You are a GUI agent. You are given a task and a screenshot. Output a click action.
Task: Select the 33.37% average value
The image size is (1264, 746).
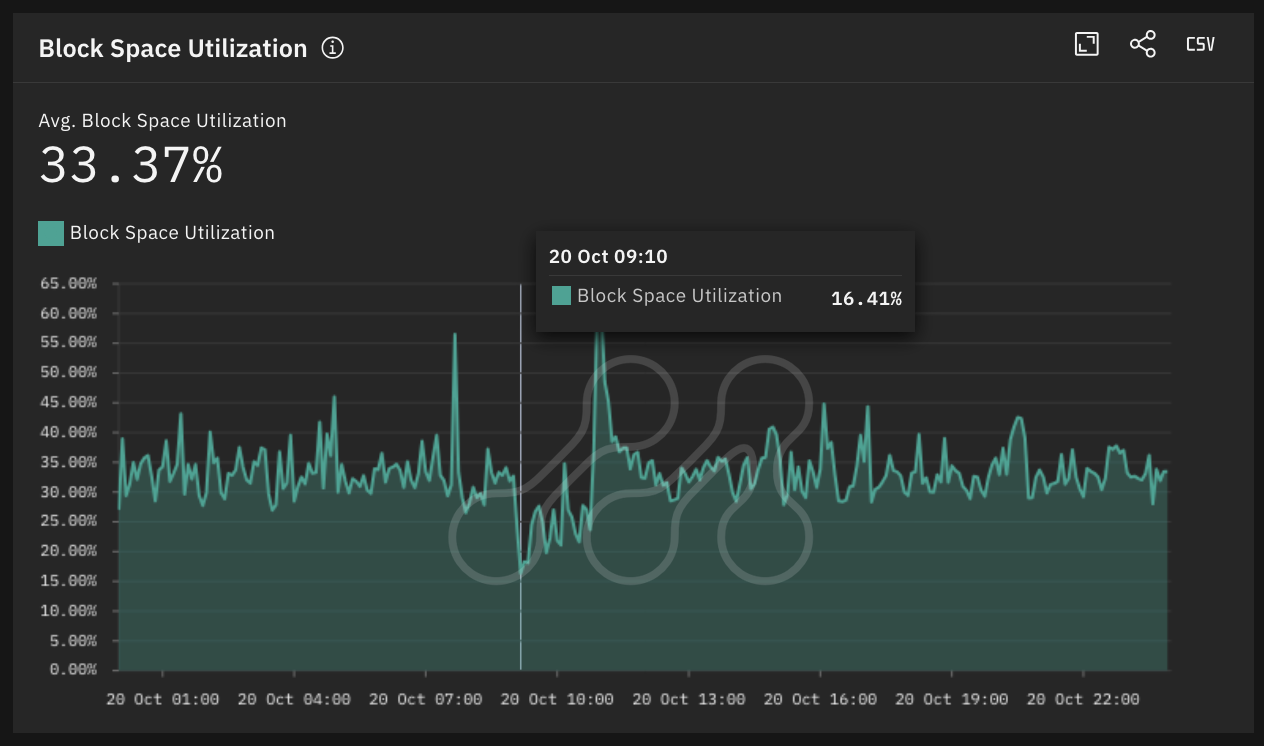pyautogui.click(x=131, y=166)
